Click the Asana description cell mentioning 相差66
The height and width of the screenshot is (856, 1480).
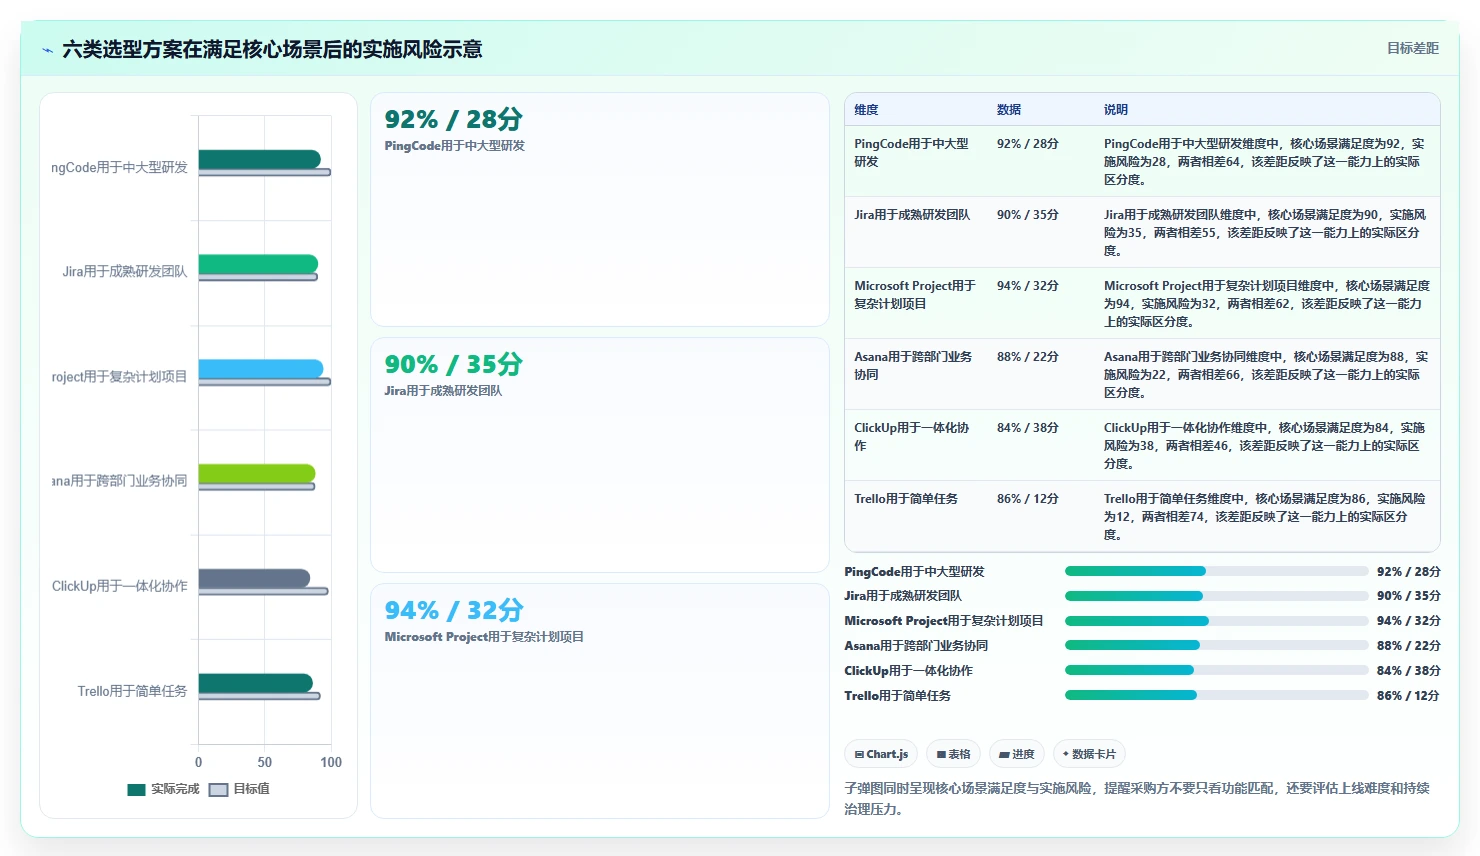click(1265, 375)
